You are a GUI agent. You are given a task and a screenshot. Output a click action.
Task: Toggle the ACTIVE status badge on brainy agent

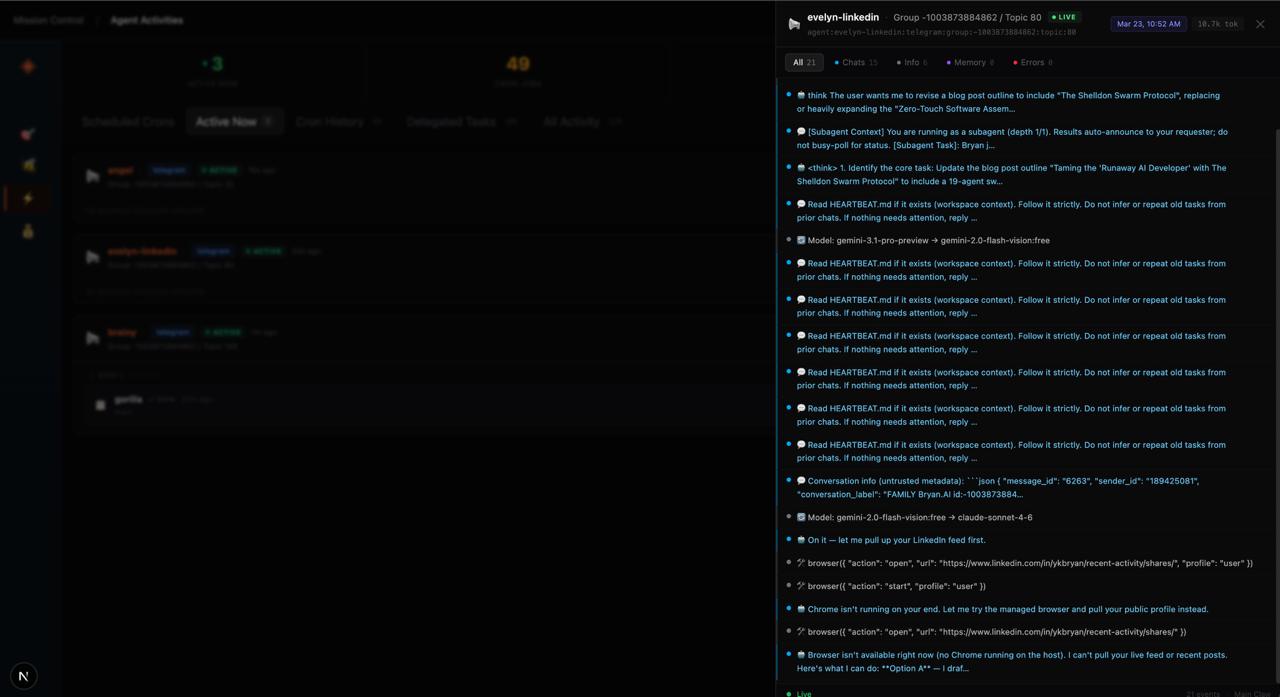point(222,332)
